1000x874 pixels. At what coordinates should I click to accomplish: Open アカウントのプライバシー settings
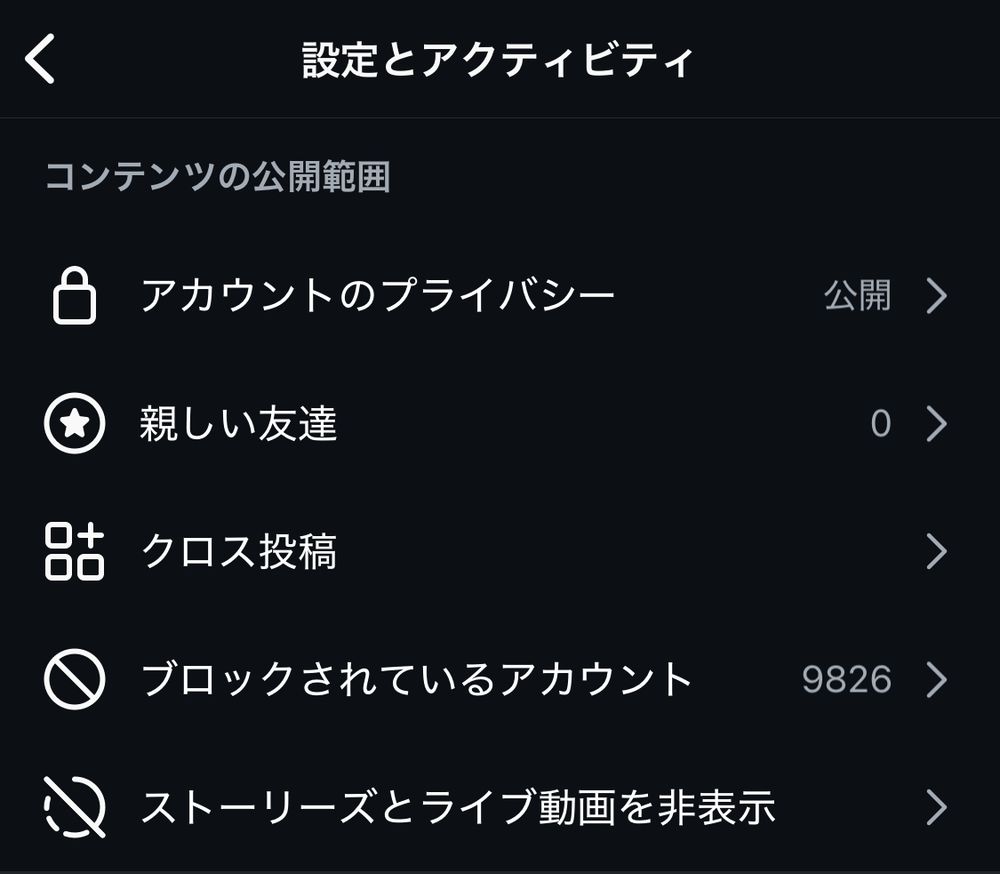(x=377, y=296)
